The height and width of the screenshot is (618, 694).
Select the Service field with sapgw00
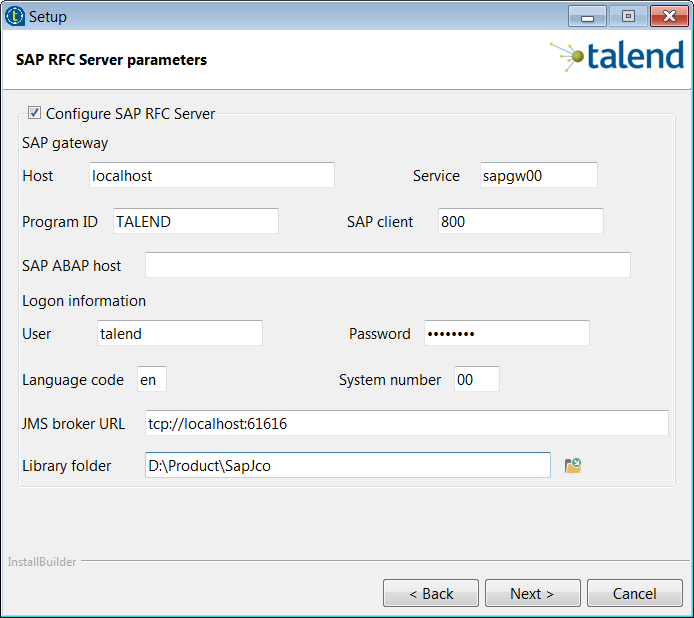(x=538, y=175)
